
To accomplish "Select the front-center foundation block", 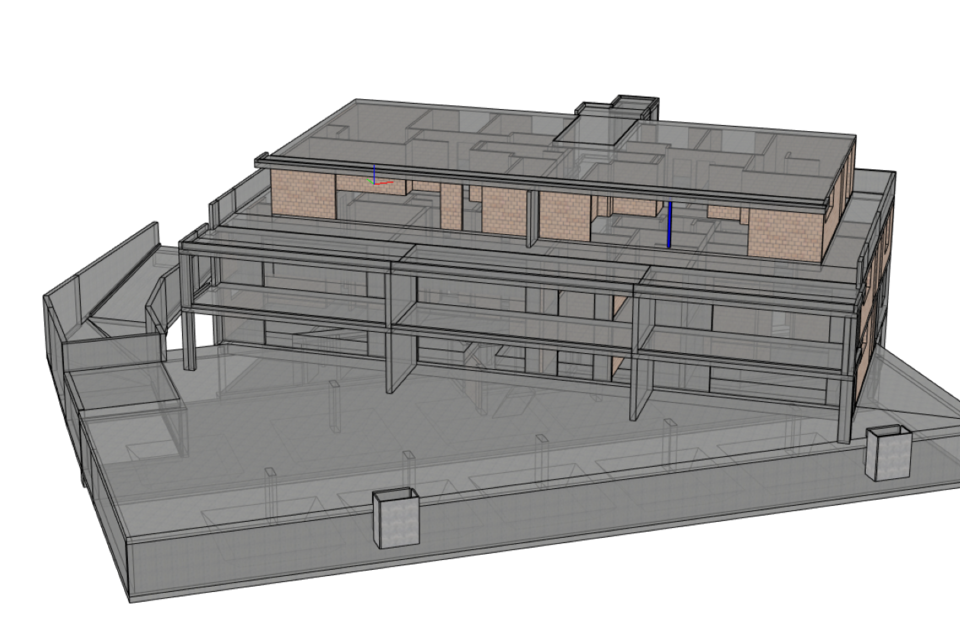I will 398,518.
